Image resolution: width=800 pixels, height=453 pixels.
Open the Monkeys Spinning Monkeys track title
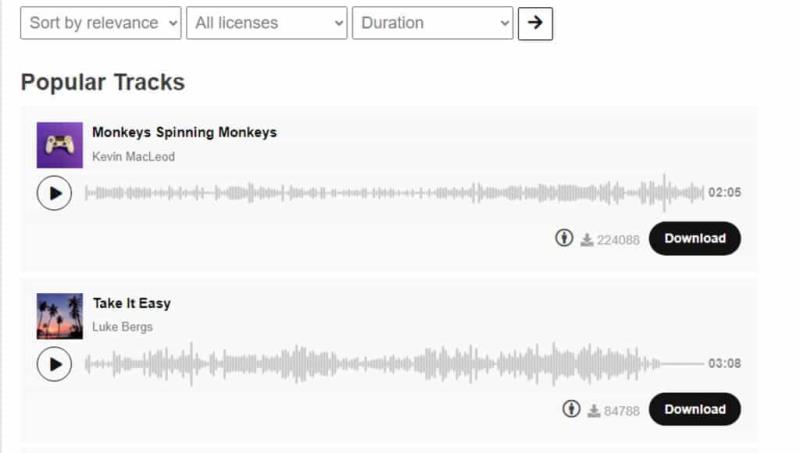[x=184, y=132]
